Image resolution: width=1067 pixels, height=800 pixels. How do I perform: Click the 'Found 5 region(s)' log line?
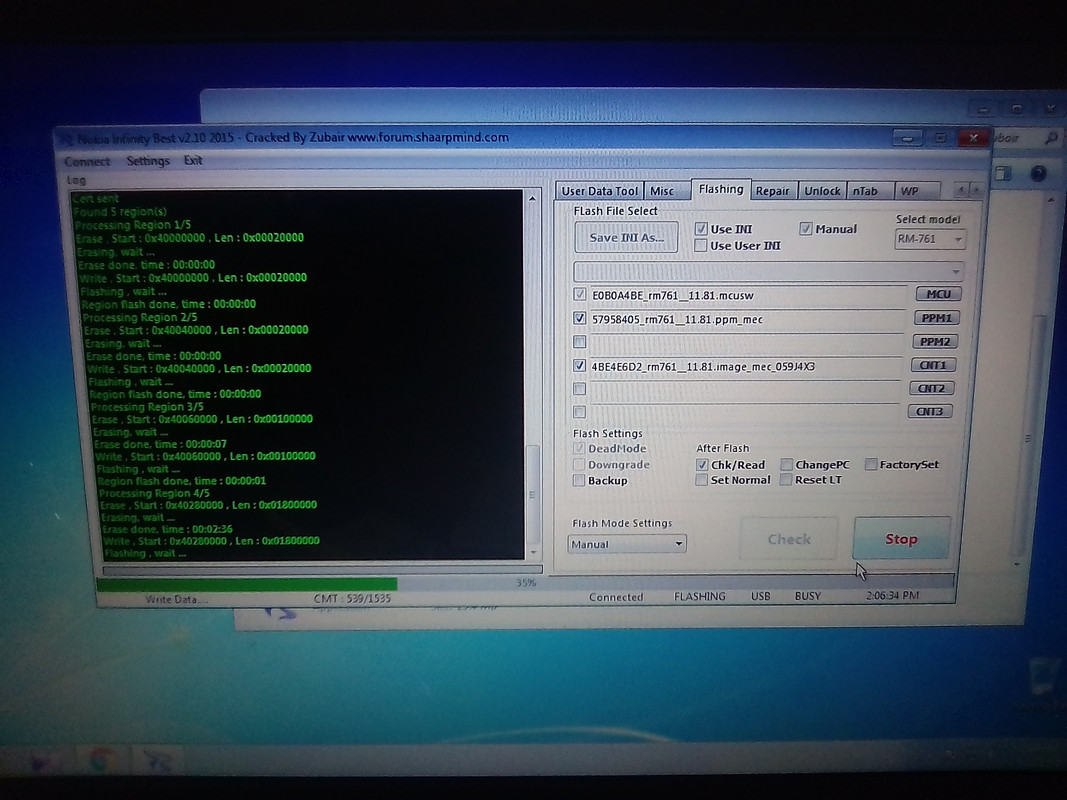pos(120,212)
